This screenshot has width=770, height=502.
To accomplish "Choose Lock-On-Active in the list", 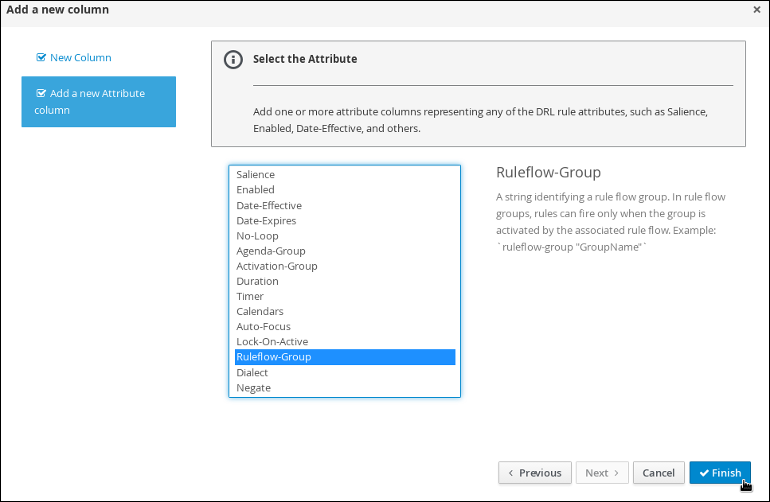I will click(x=345, y=341).
